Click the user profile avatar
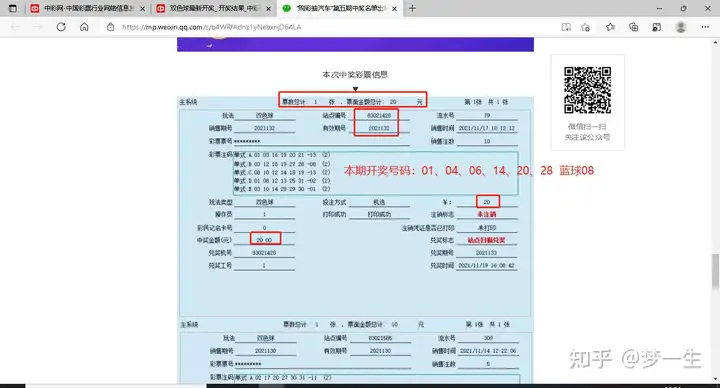Screen dimensions: 720x388 681,27
